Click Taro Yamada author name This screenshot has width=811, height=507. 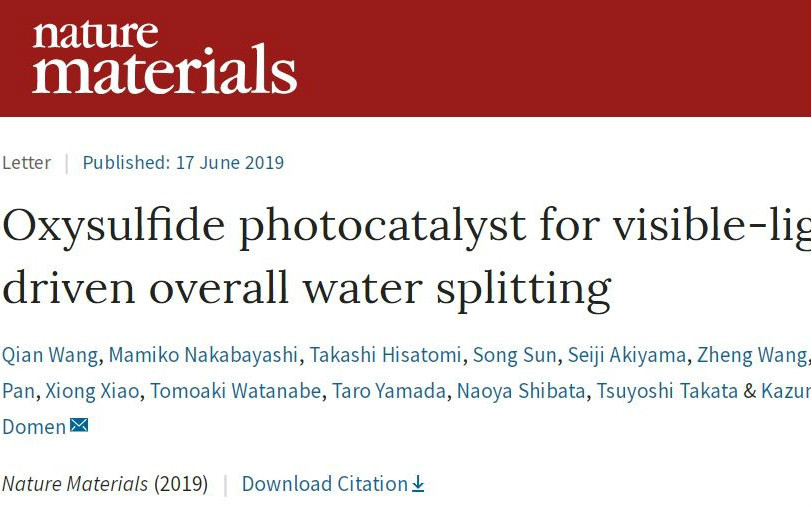[x=389, y=391]
